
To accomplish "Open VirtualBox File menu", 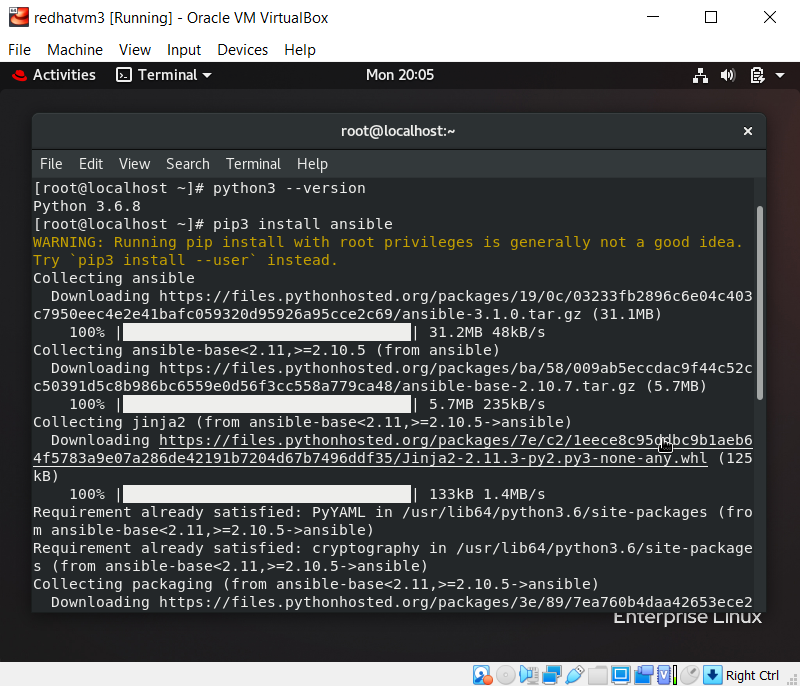I will (19, 49).
